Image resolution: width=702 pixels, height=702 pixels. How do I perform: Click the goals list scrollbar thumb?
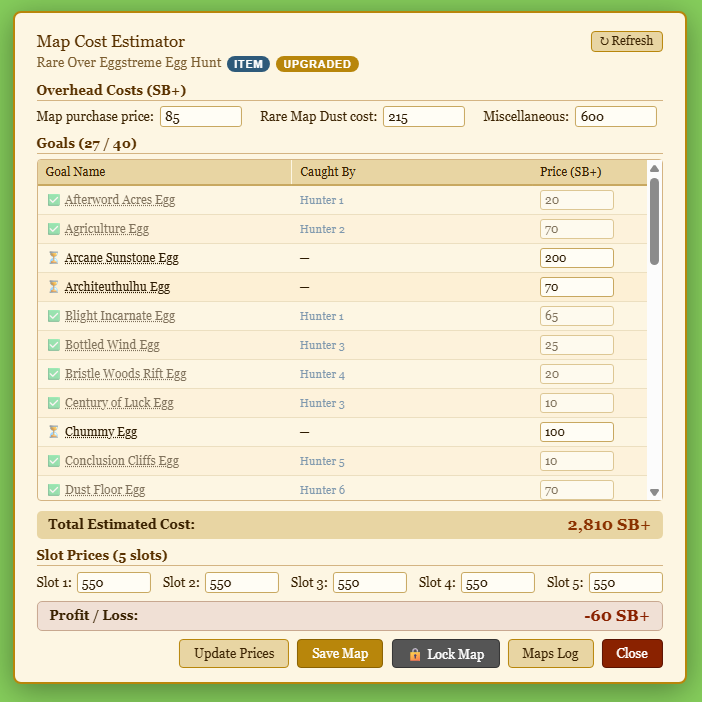pyautogui.click(x=655, y=221)
